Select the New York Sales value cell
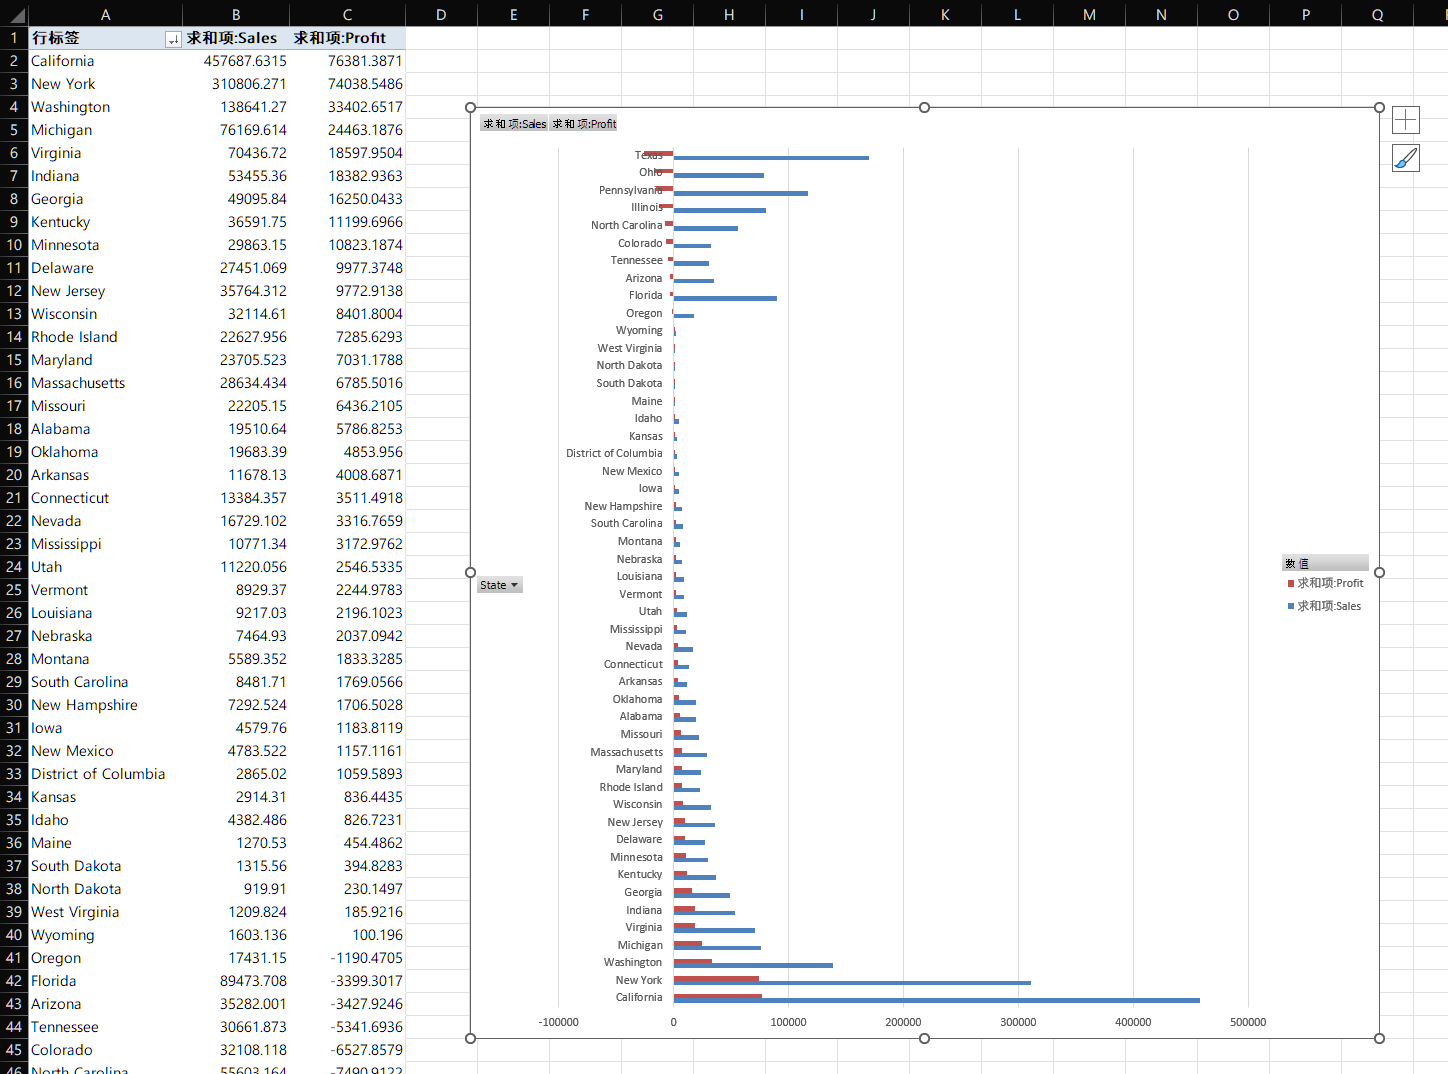 click(x=238, y=84)
